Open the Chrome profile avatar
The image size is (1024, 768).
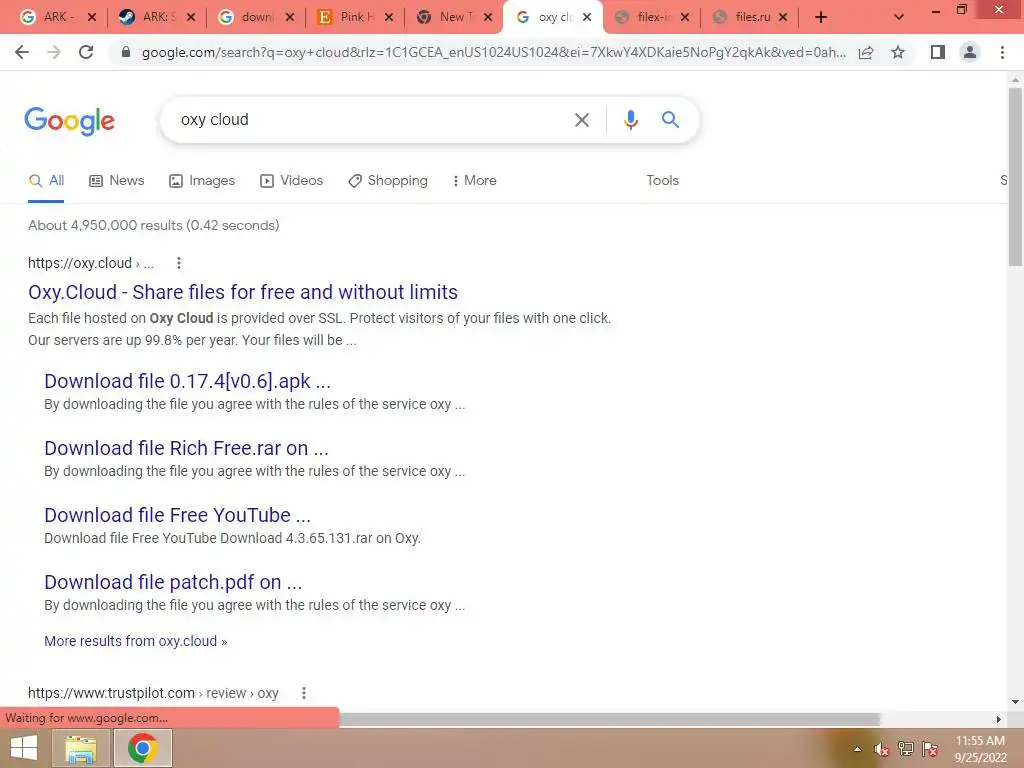(970, 52)
